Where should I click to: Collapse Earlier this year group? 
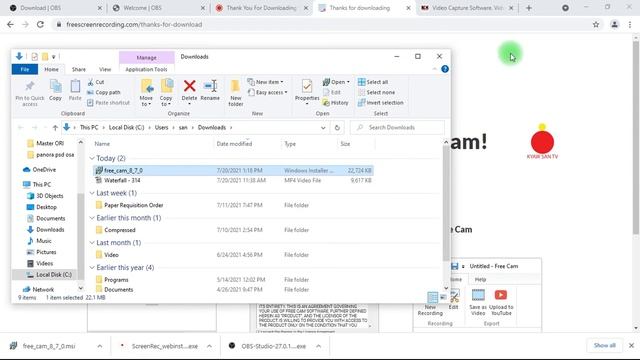(x=92, y=268)
